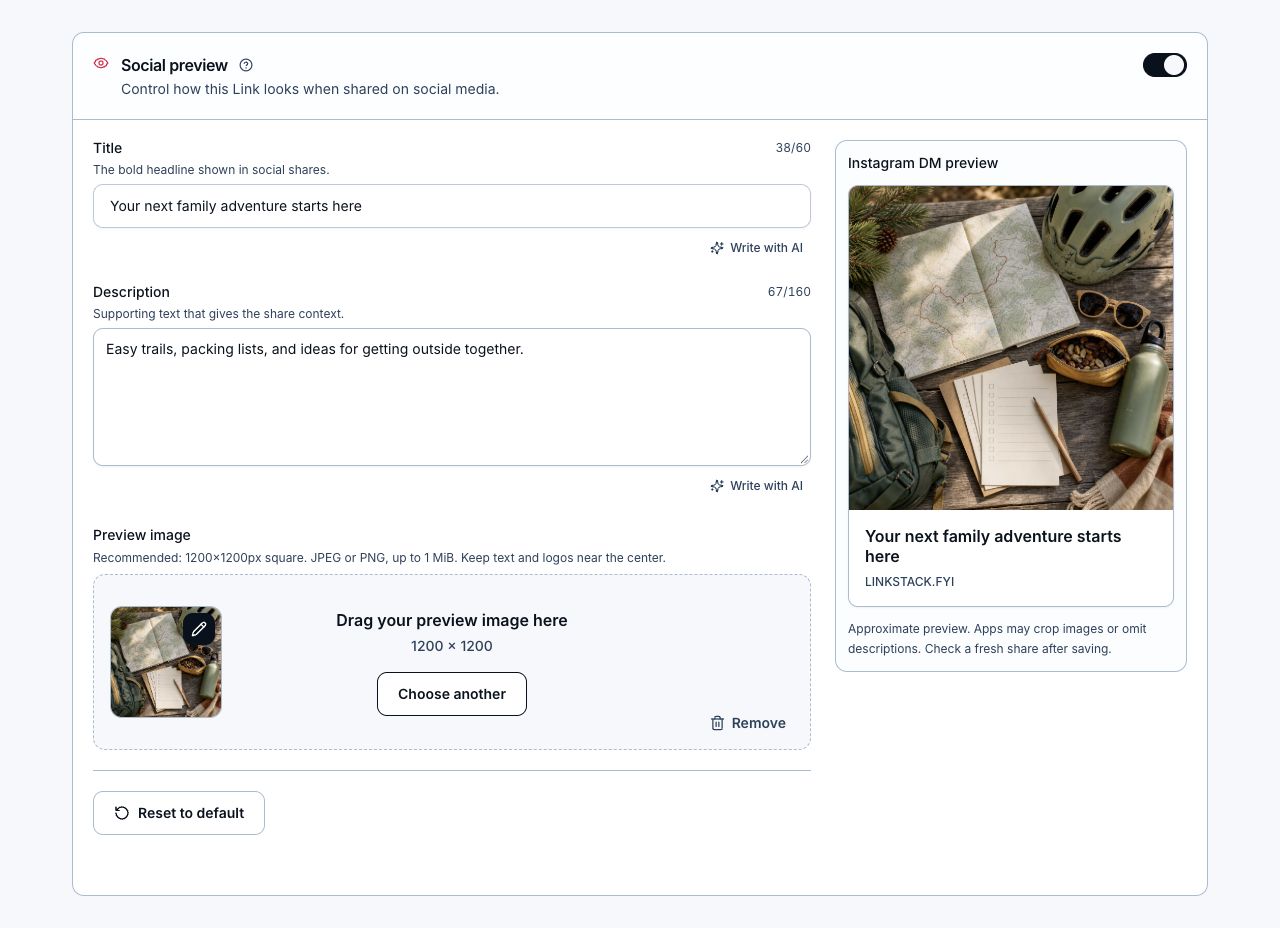This screenshot has width=1280, height=928.
Task: Click the Remove label for the preview image
Action: click(x=758, y=723)
